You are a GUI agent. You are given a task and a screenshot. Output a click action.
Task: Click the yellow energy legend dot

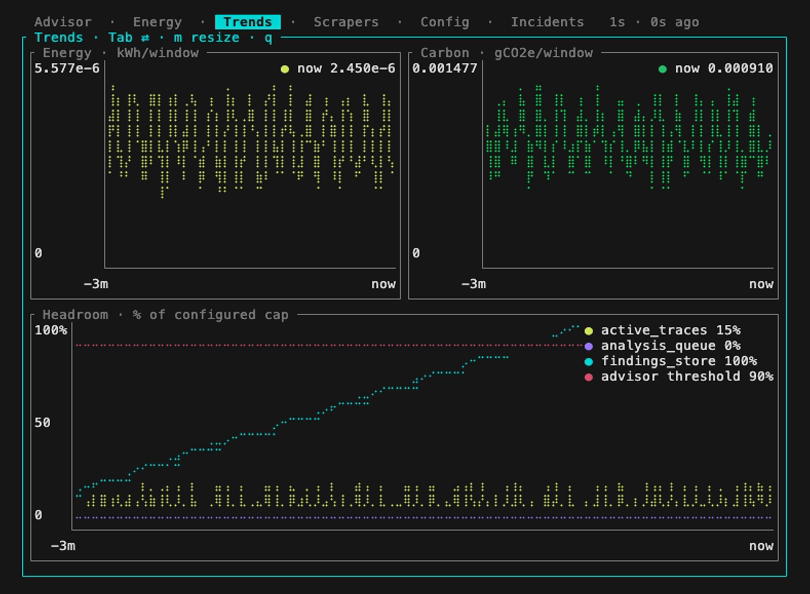285,69
